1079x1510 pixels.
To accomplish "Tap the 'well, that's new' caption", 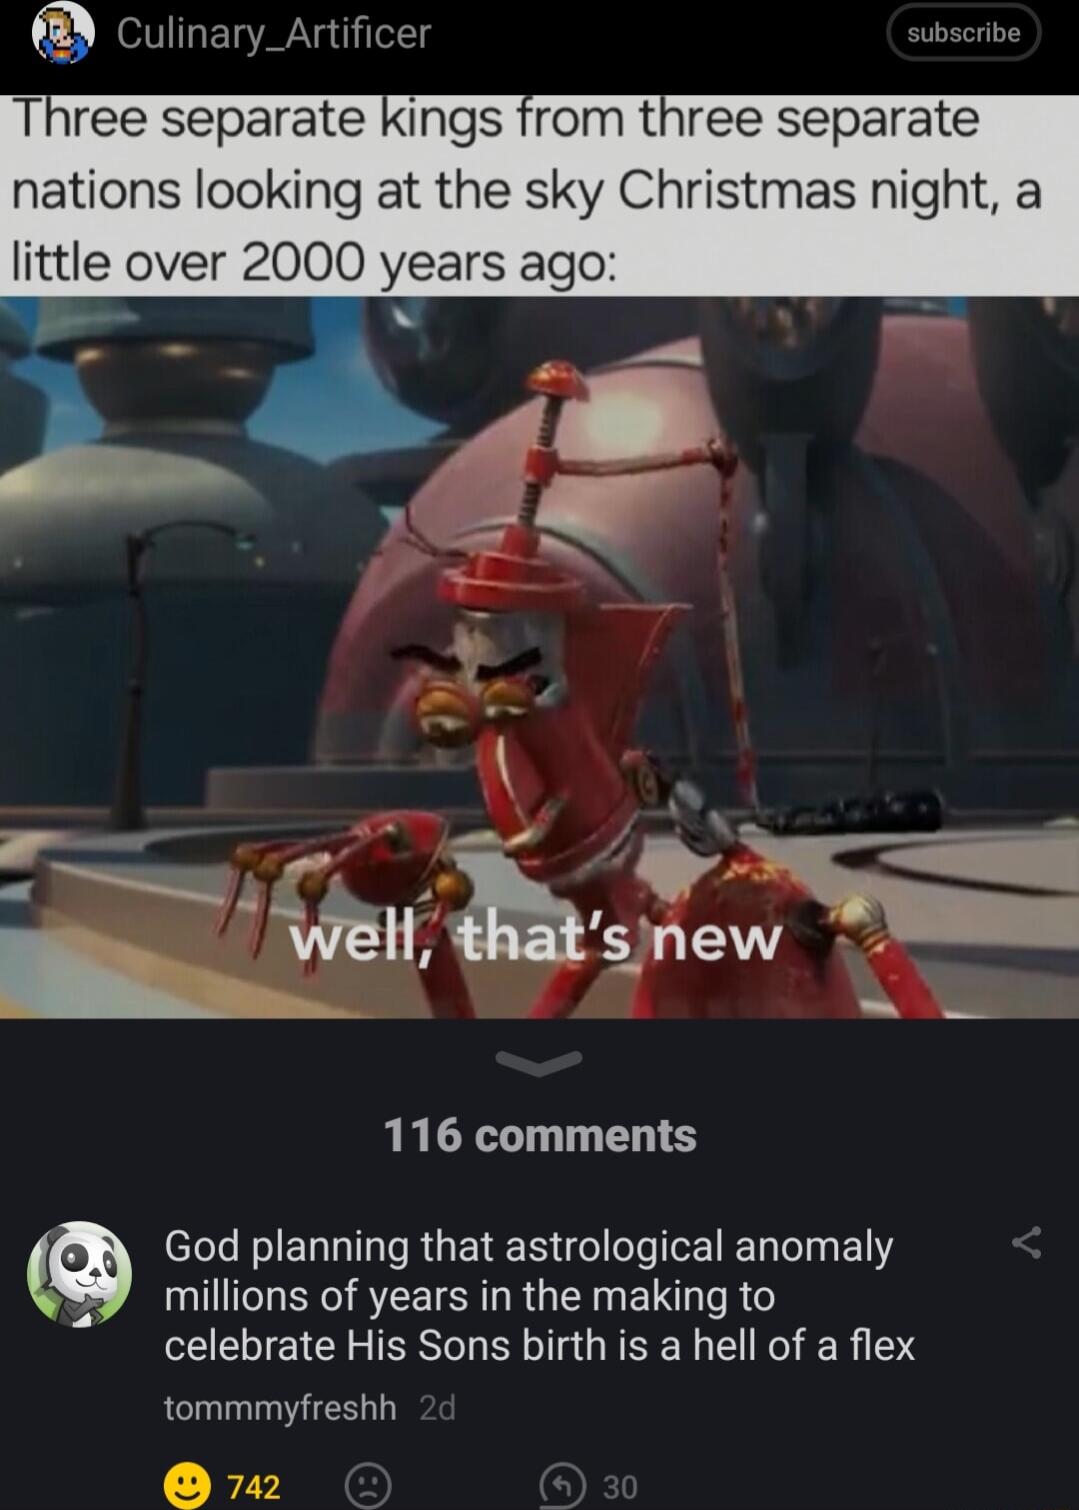I will (534, 939).
